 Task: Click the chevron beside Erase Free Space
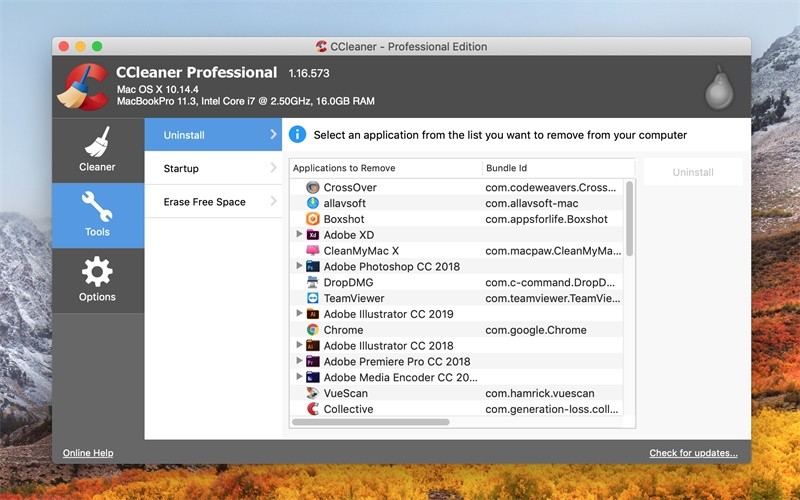click(273, 201)
